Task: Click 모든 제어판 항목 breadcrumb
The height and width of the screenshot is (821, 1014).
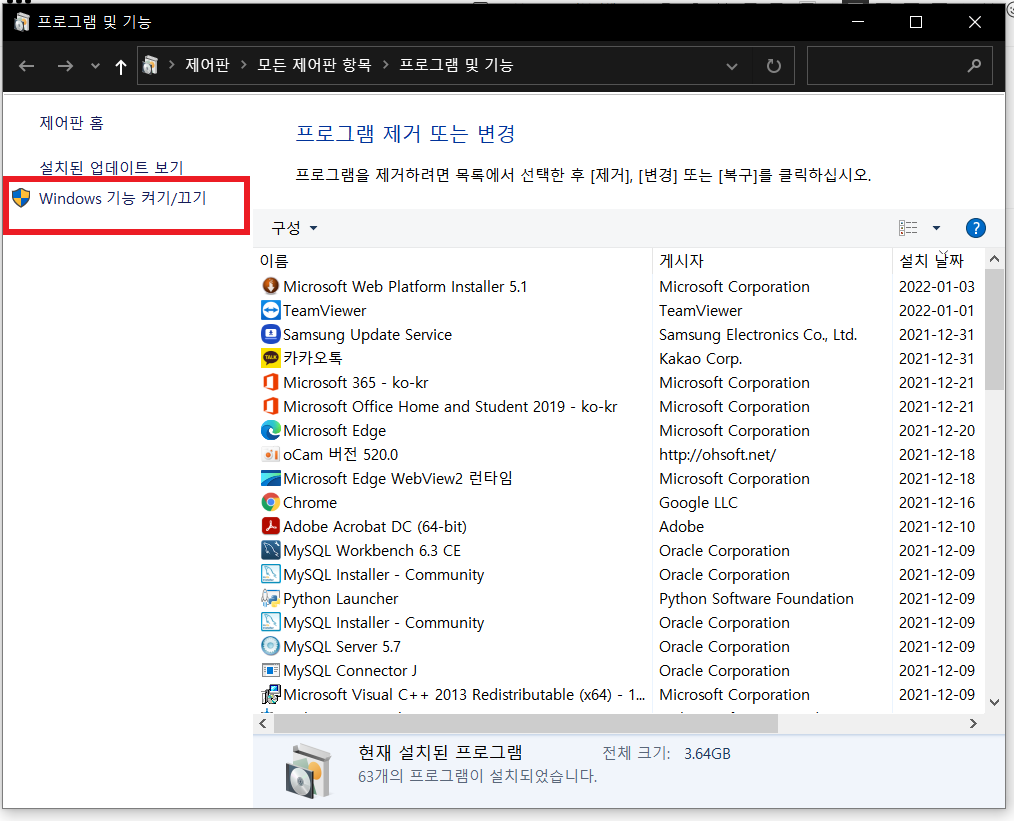Action: pyautogui.click(x=314, y=65)
